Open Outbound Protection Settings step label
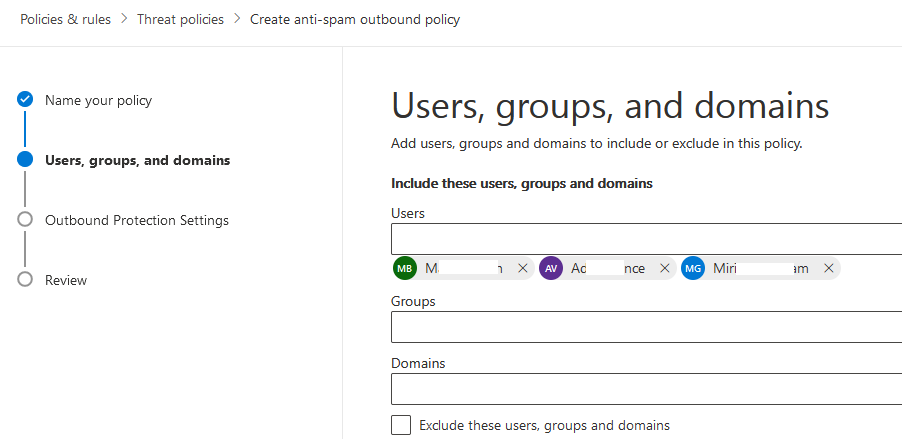Viewport: 902px width, 439px height. pyautogui.click(x=137, y=220)
